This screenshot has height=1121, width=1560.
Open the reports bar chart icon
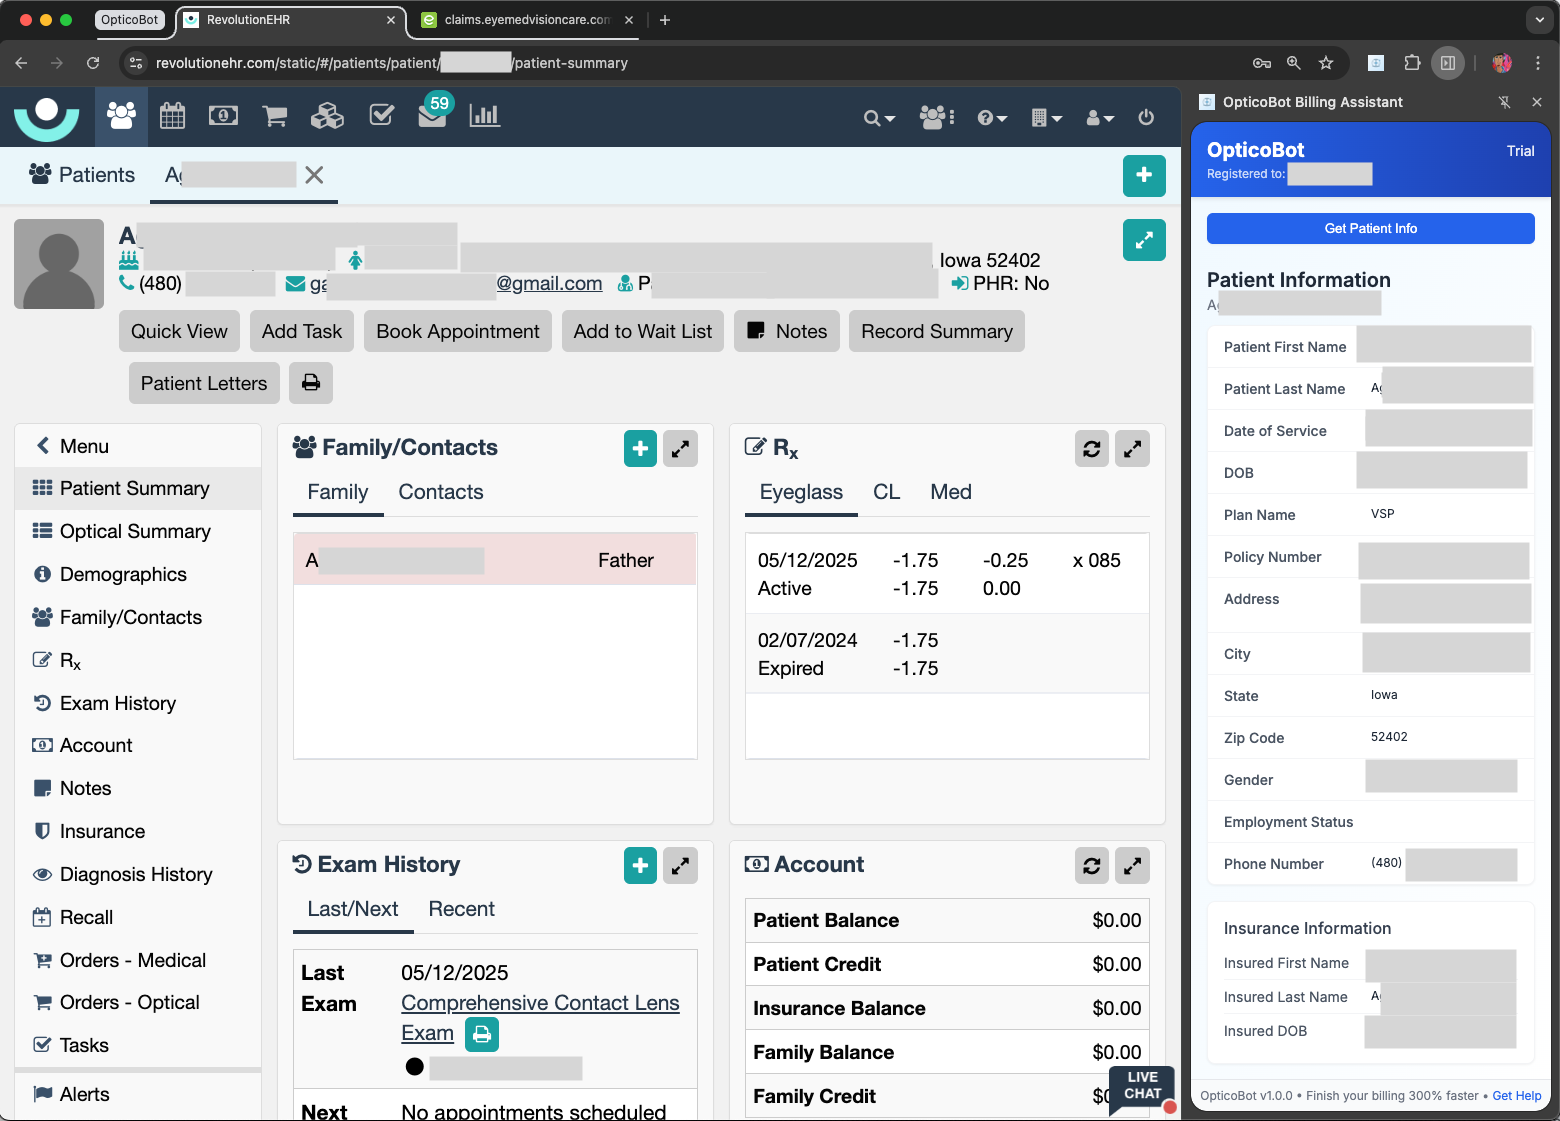point(484,116)
